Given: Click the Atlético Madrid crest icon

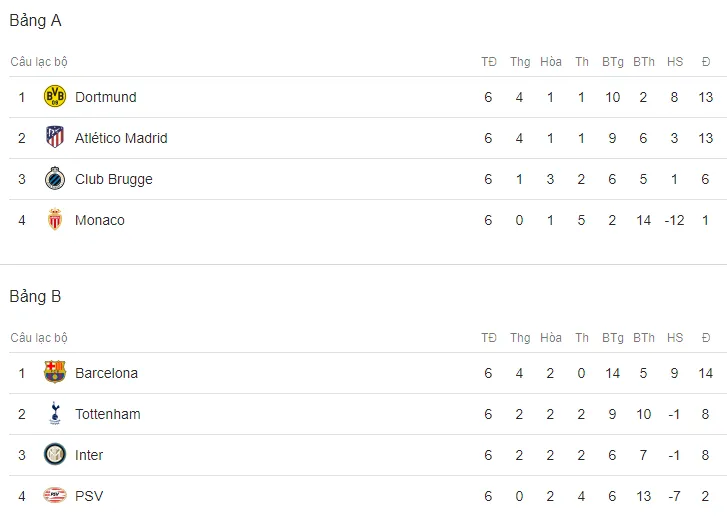Looking at the screenshot, I should pos(55,137).
